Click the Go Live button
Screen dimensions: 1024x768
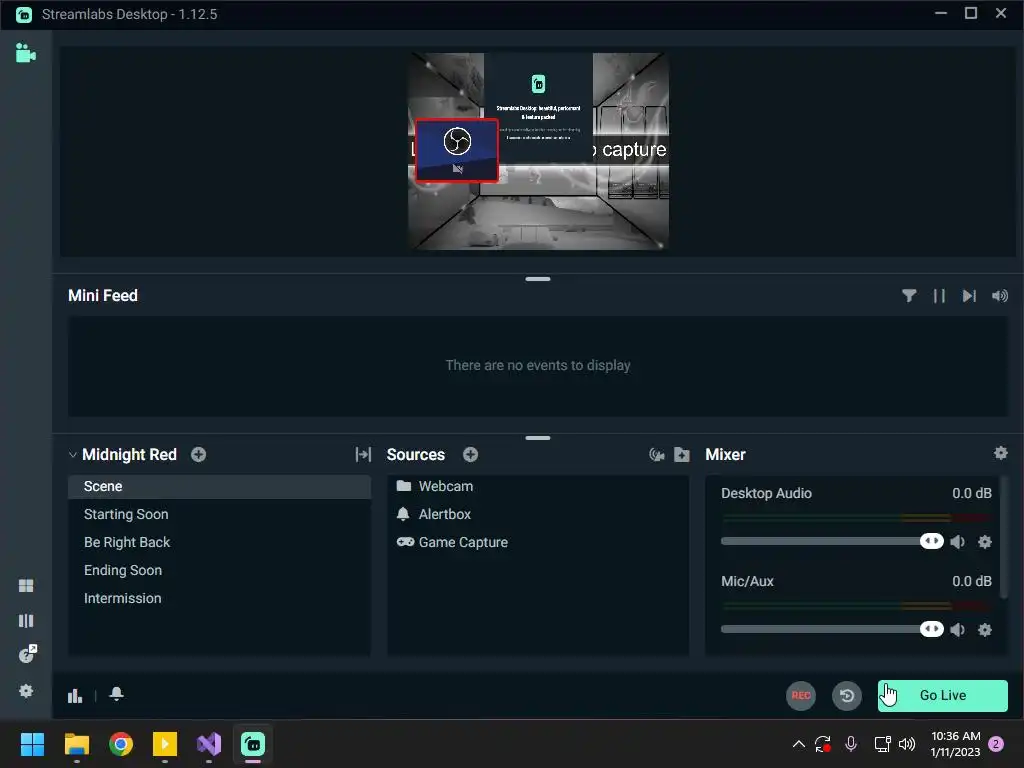point(942,696)
